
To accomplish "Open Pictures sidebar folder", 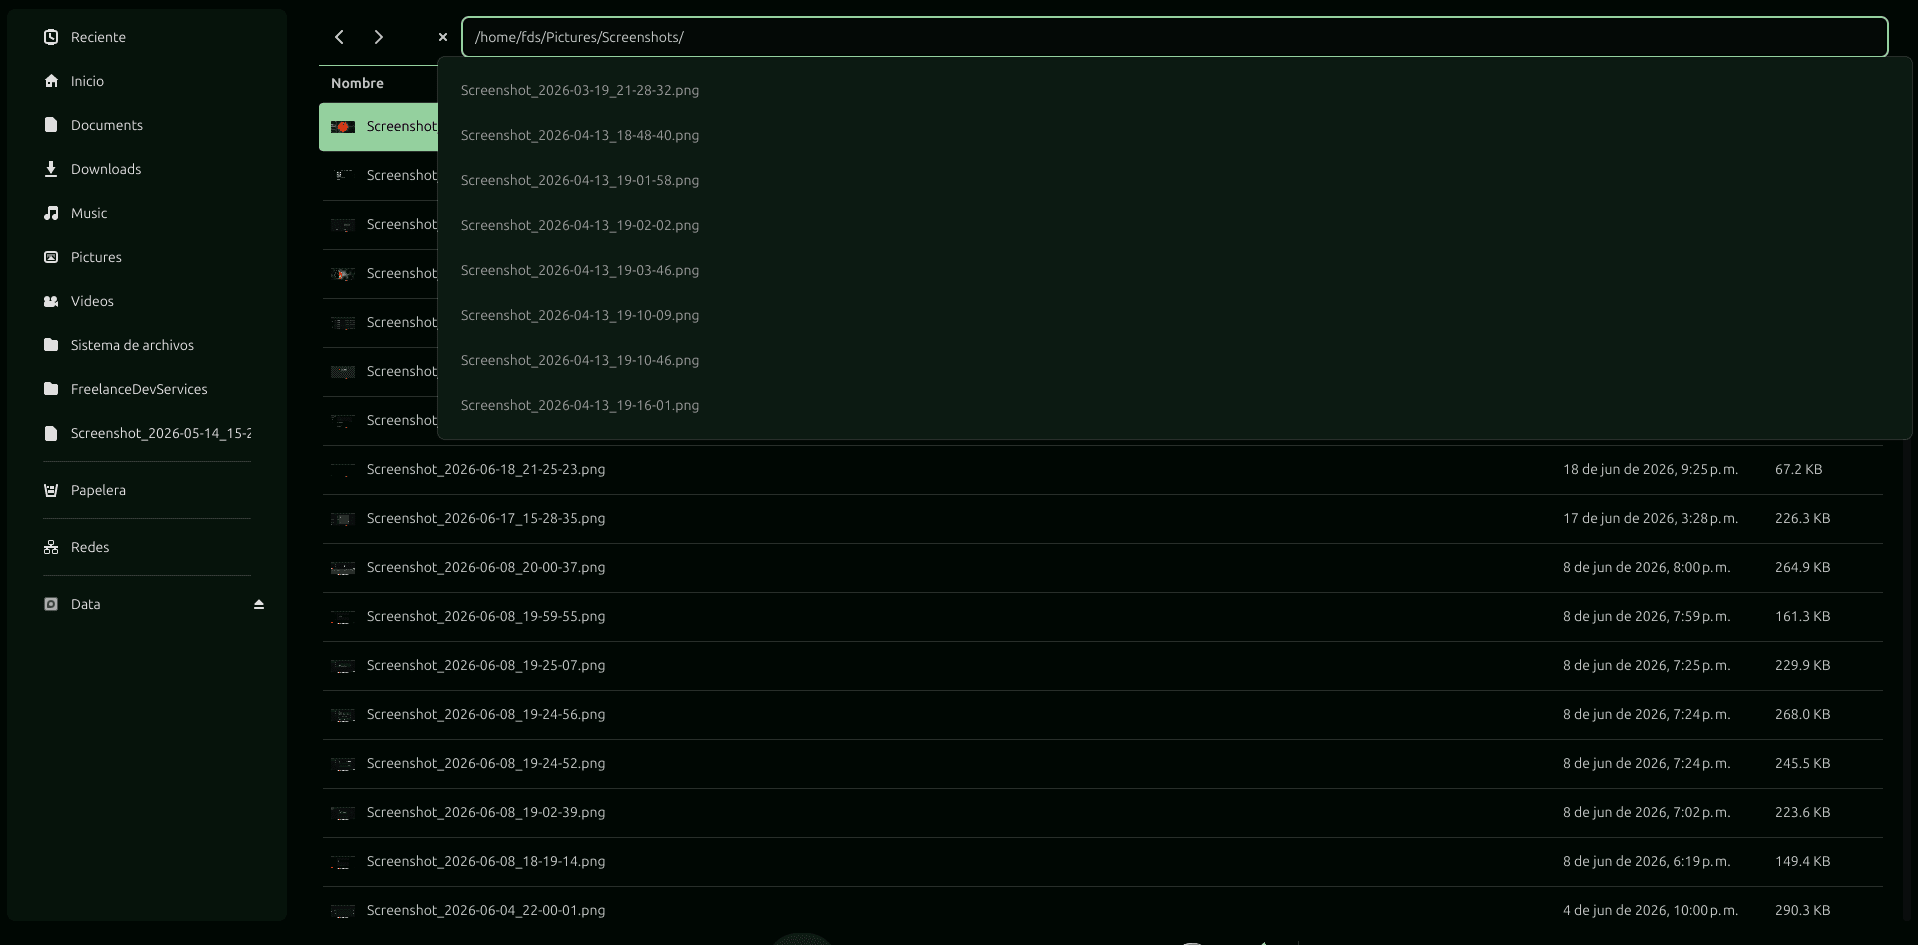I will [147, 257].
